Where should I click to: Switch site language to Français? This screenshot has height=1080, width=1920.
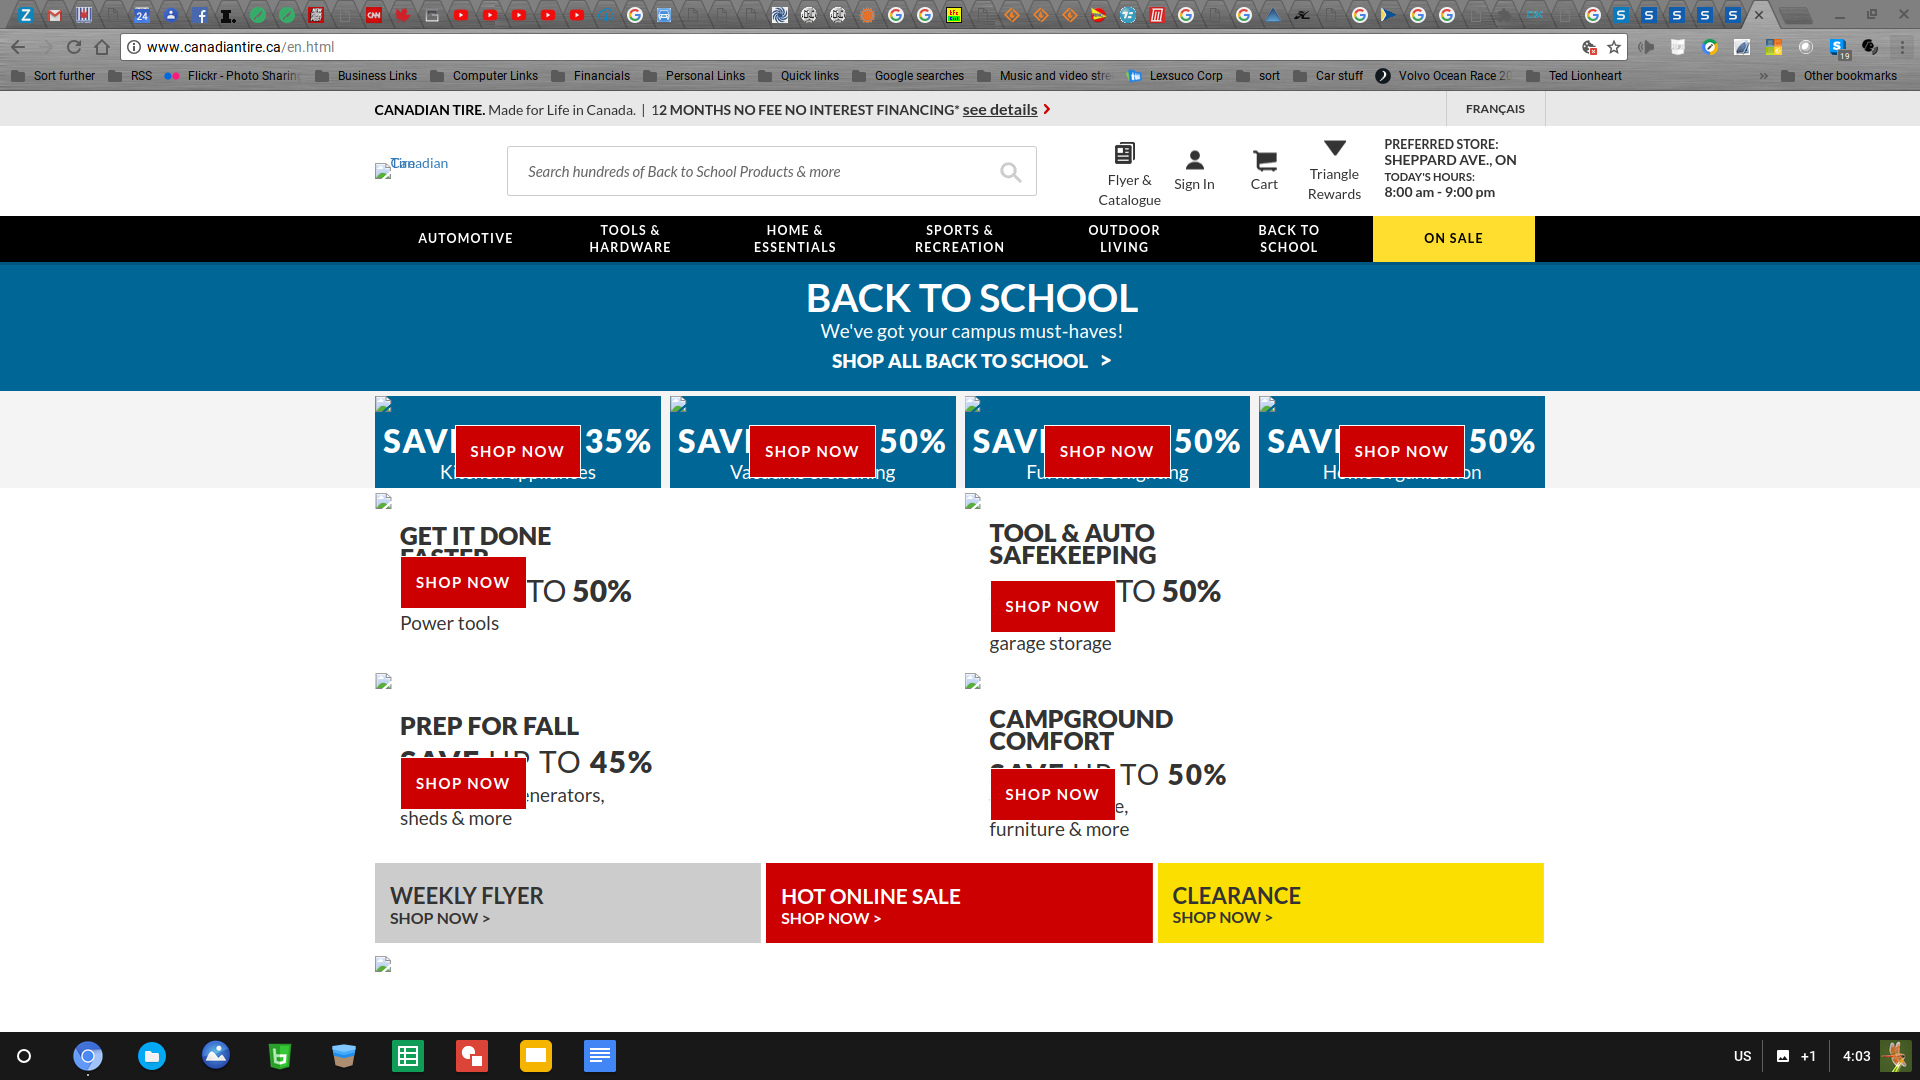click(1495, 109)
